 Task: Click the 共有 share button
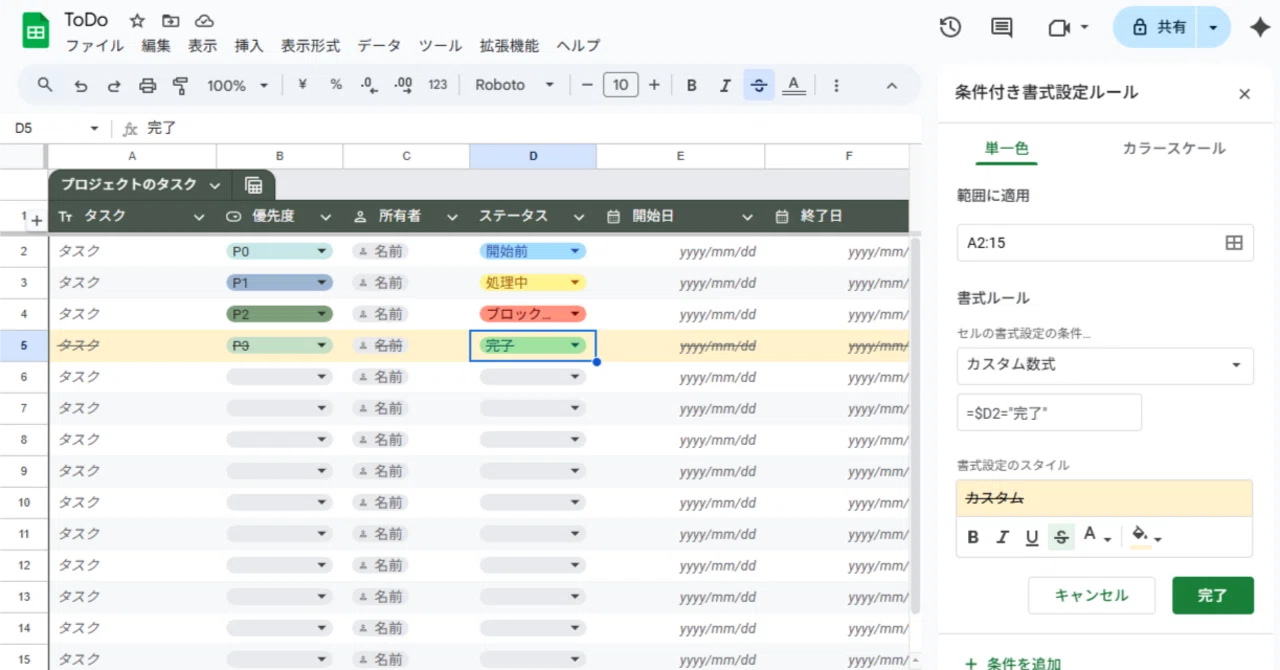(x=1158, y=28)
